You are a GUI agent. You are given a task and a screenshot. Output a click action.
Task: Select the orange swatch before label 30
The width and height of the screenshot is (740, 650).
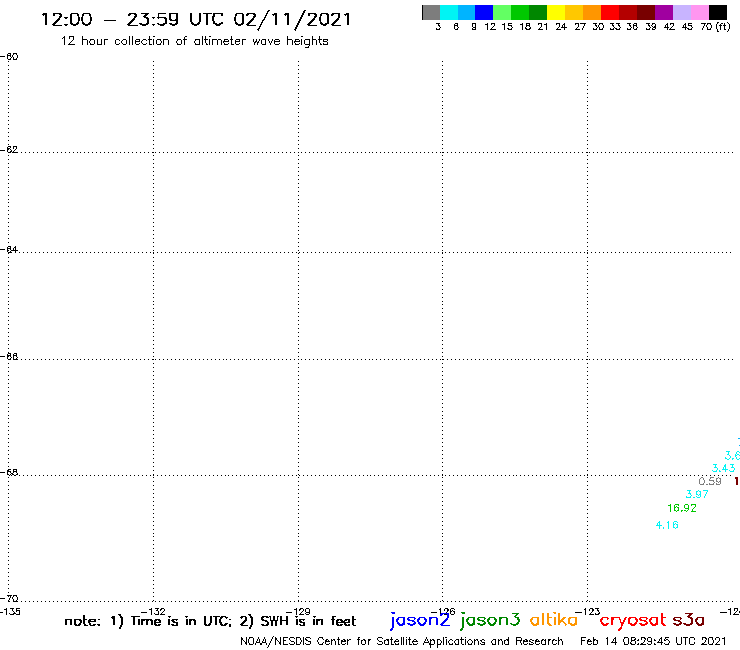tap(592, 12)
